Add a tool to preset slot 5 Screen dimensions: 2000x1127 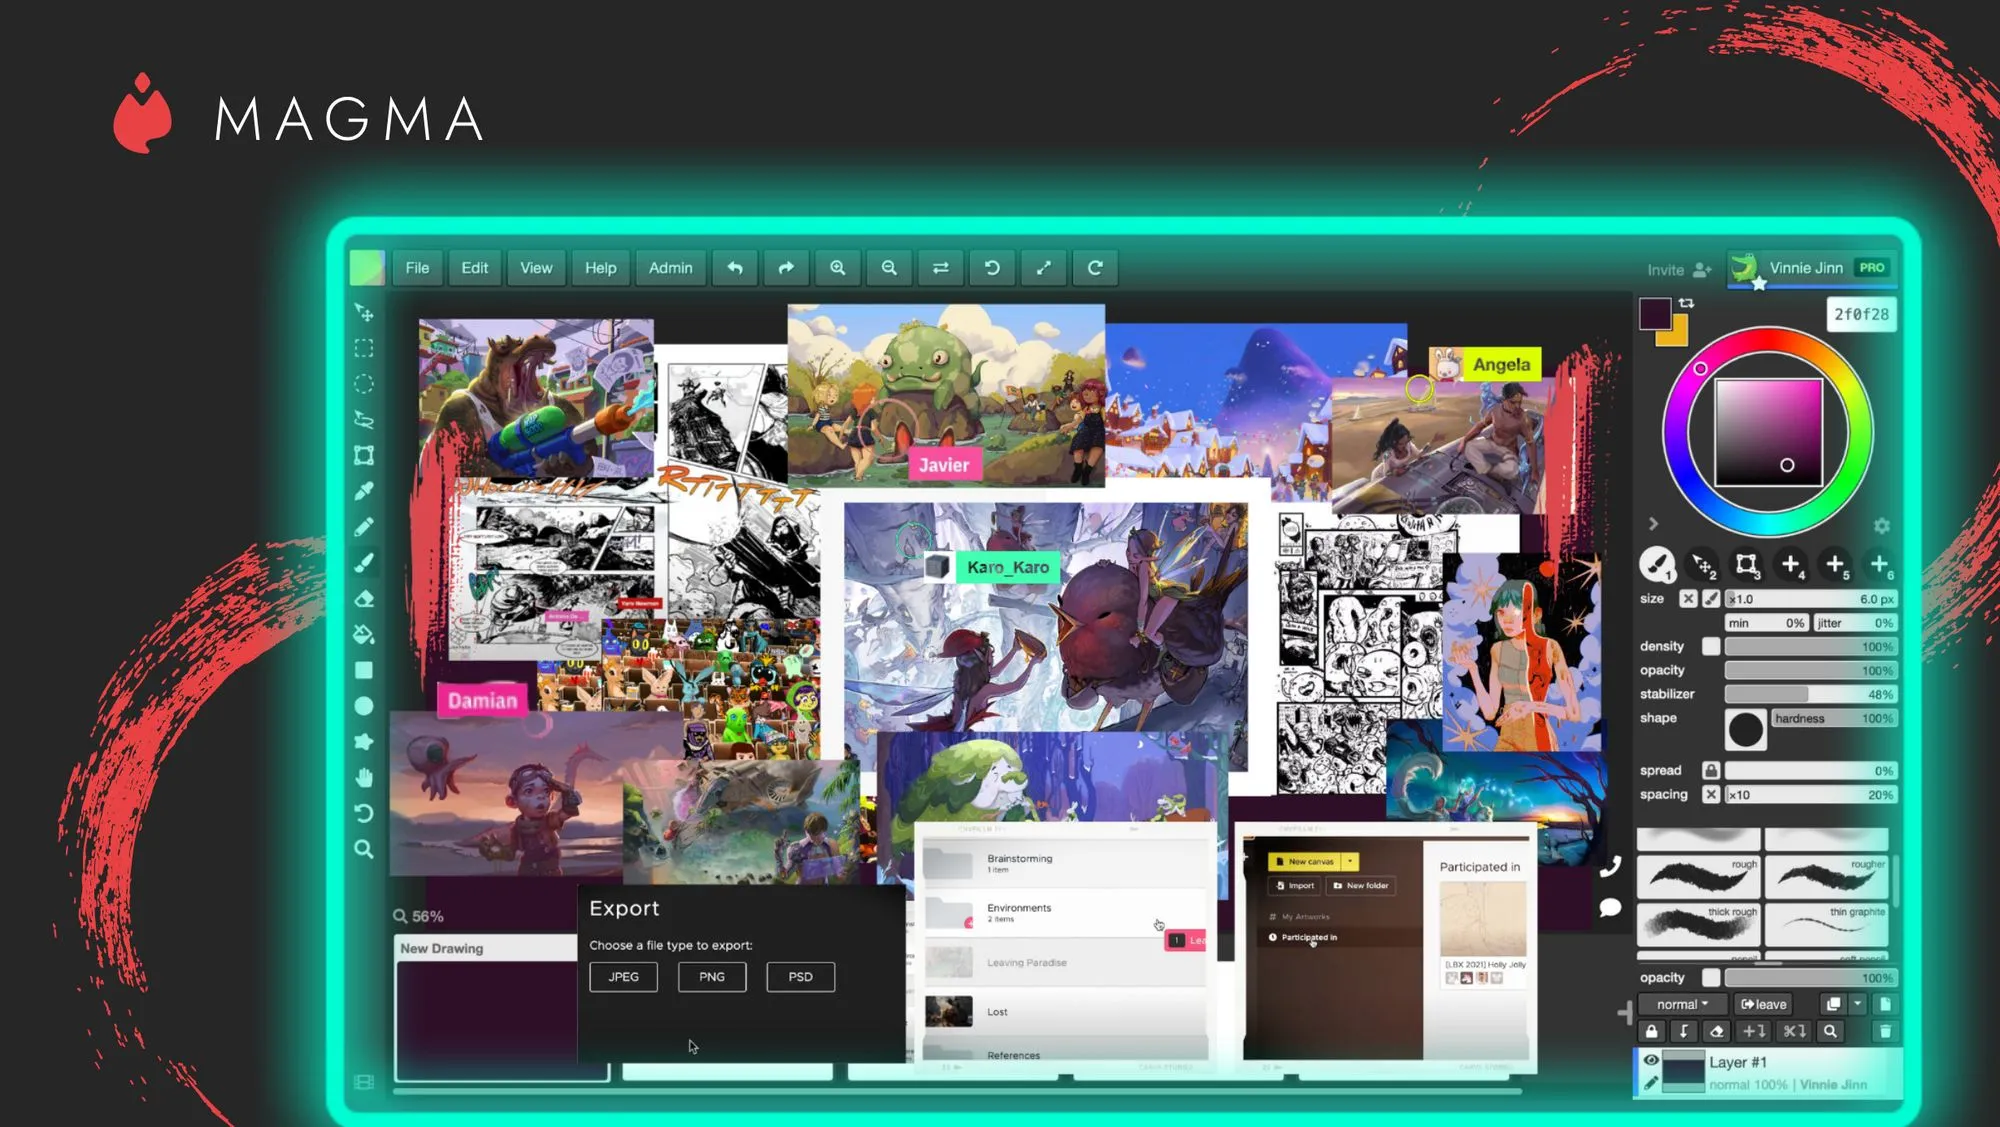[x=1835, y=565]
